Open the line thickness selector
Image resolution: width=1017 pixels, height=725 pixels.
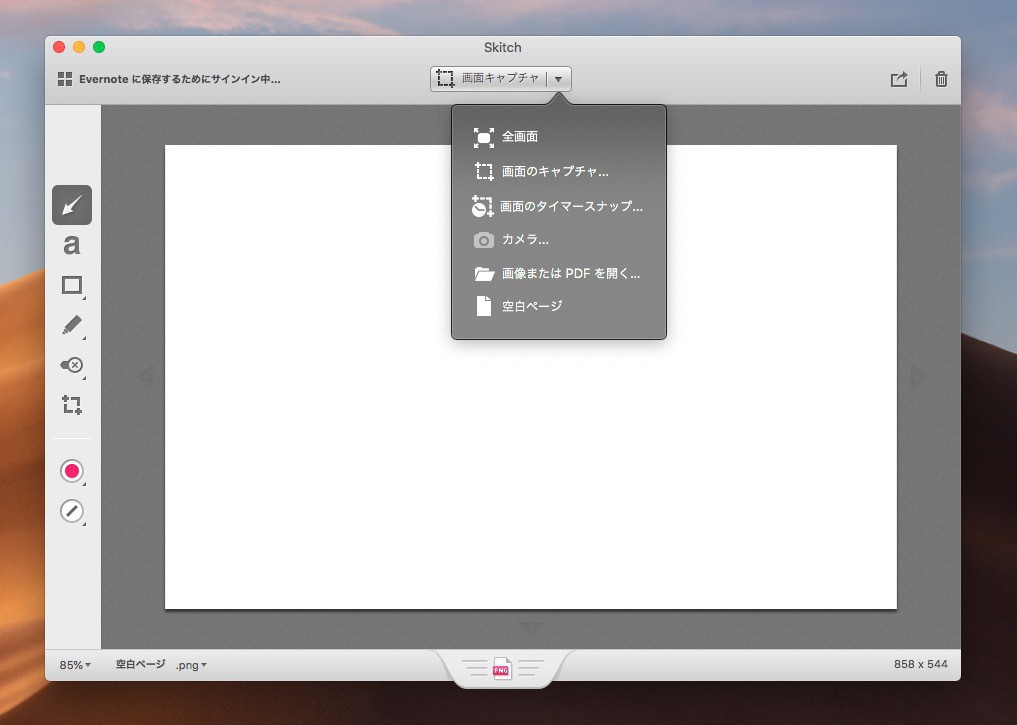[x=72, y=511]
